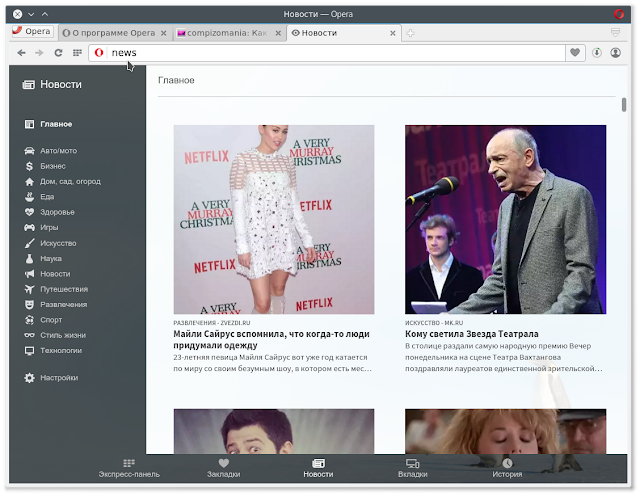Click the Opera logo icon in the address bar
The width and height of the screenshot is (640, 496).
point(99,53)
